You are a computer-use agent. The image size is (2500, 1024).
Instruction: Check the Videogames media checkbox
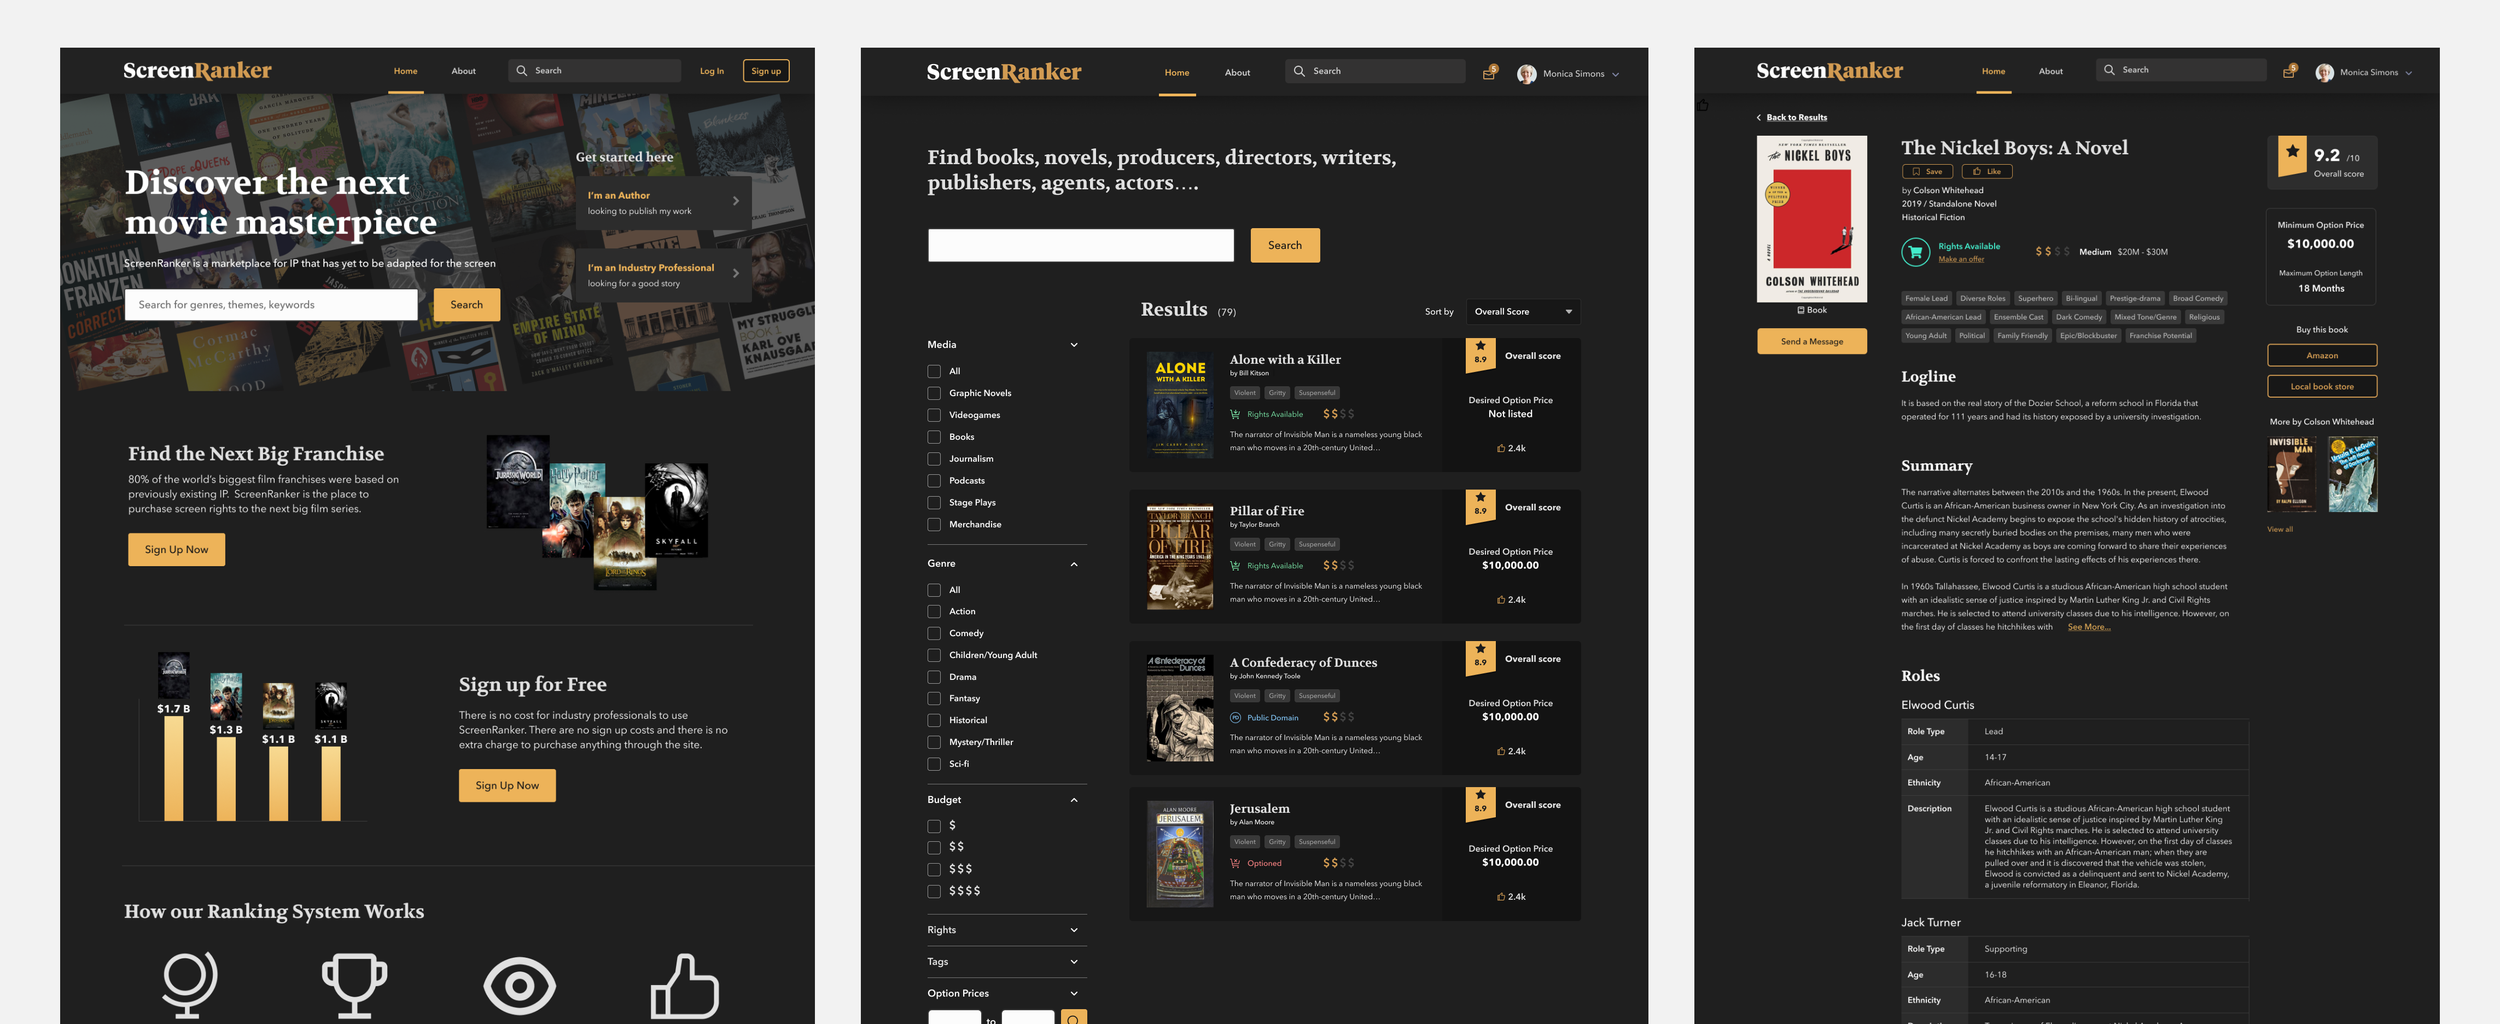[x=934, y=415]
